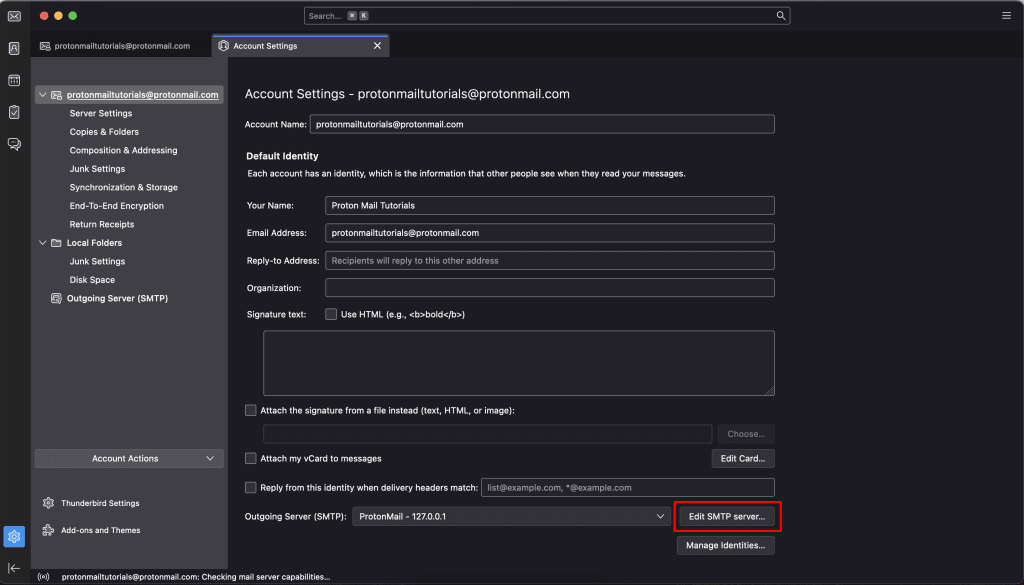Screen dimensions: 1024x585
Task: Enable Use HTML for signature
Action: (x=331, y=314)
